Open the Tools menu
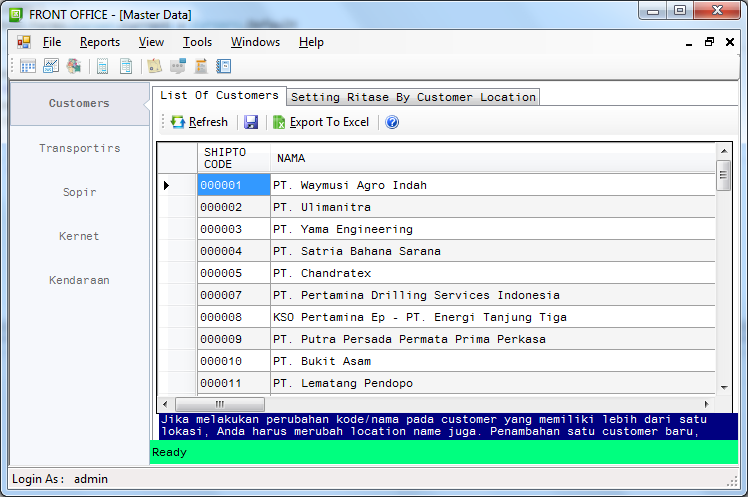This screenshot has height=497, width=748. point(197,42)
